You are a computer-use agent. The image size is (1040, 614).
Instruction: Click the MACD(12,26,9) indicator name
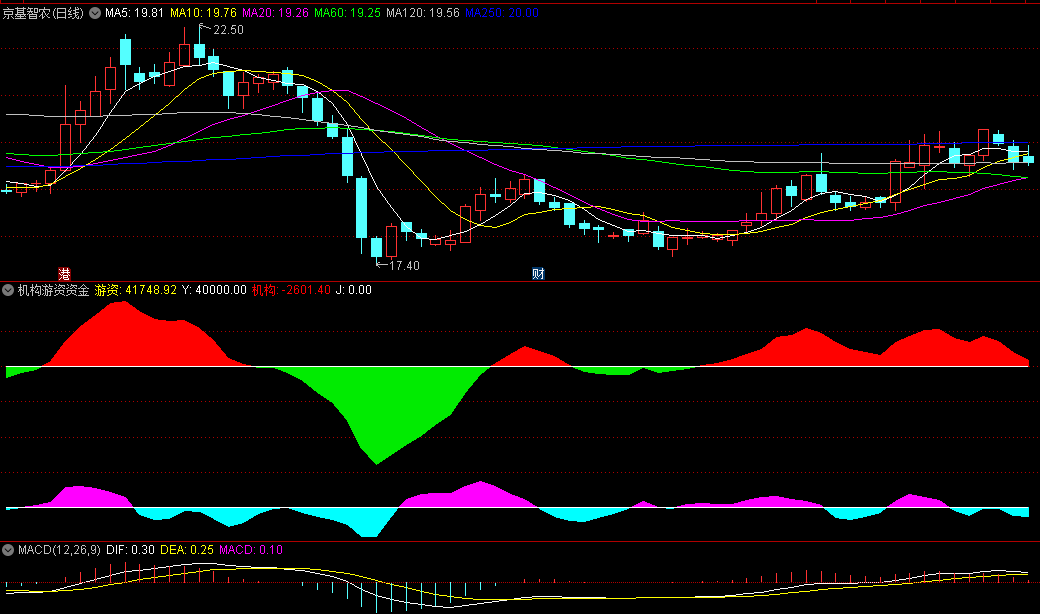coord(59,550)
